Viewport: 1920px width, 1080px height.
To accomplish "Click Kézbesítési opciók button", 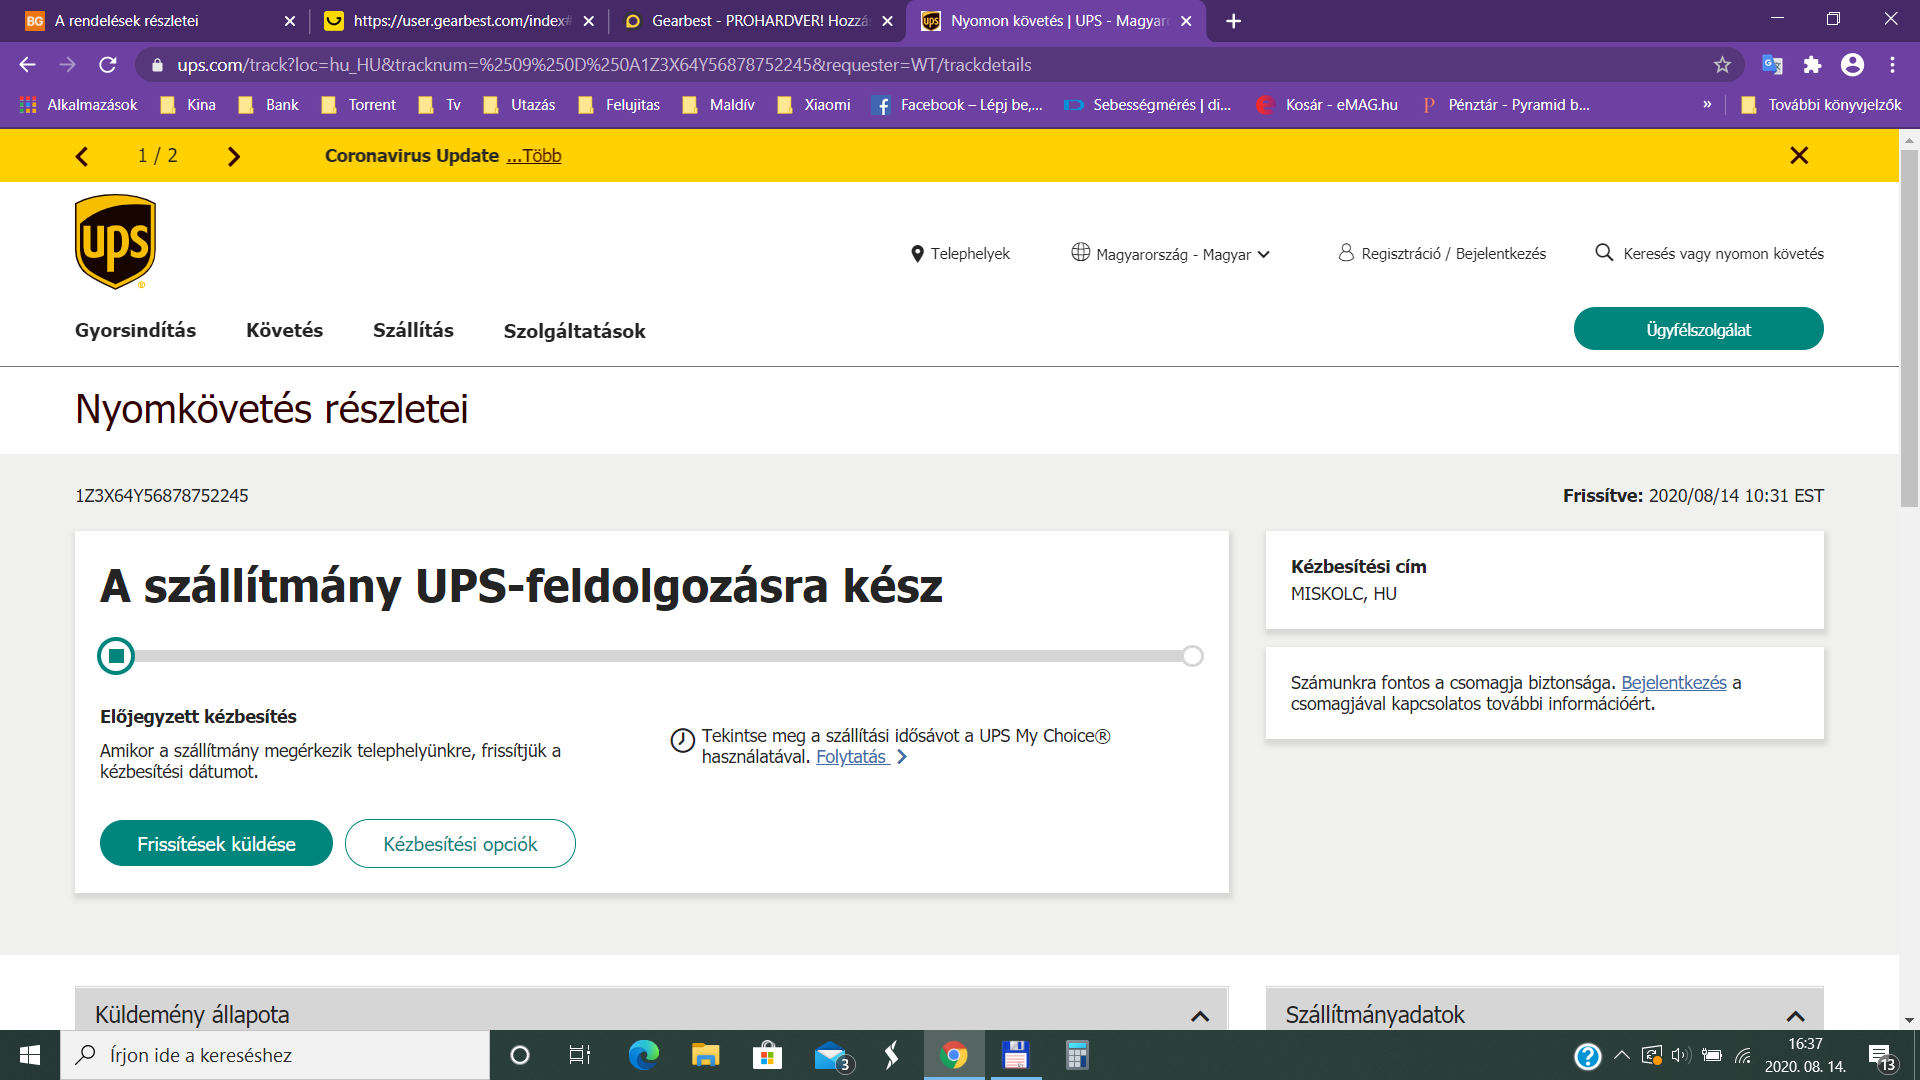I will click(x=460, y=844).
